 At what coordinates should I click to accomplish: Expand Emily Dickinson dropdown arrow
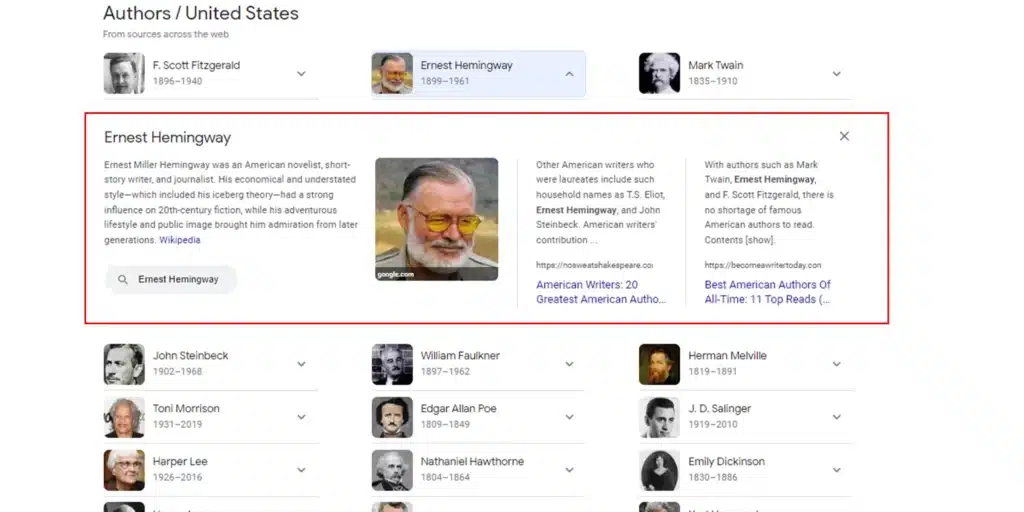[837, 470]
